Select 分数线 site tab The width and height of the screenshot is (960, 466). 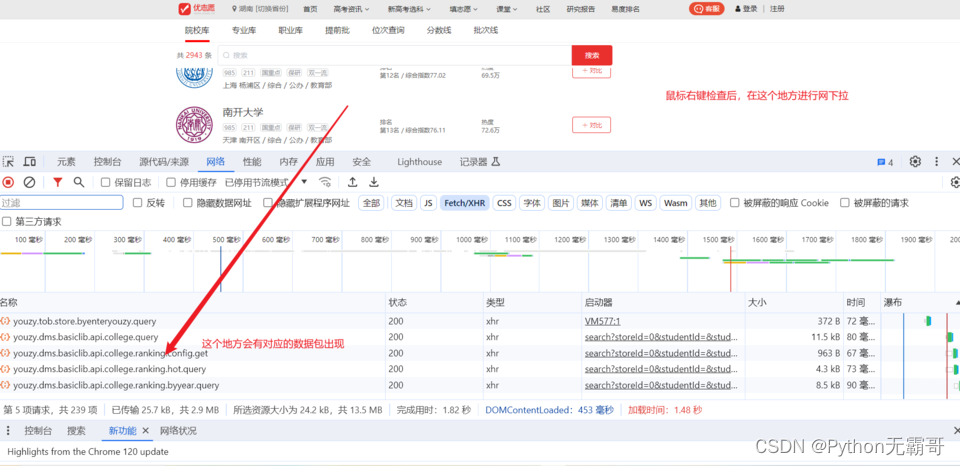click(439, 30)
